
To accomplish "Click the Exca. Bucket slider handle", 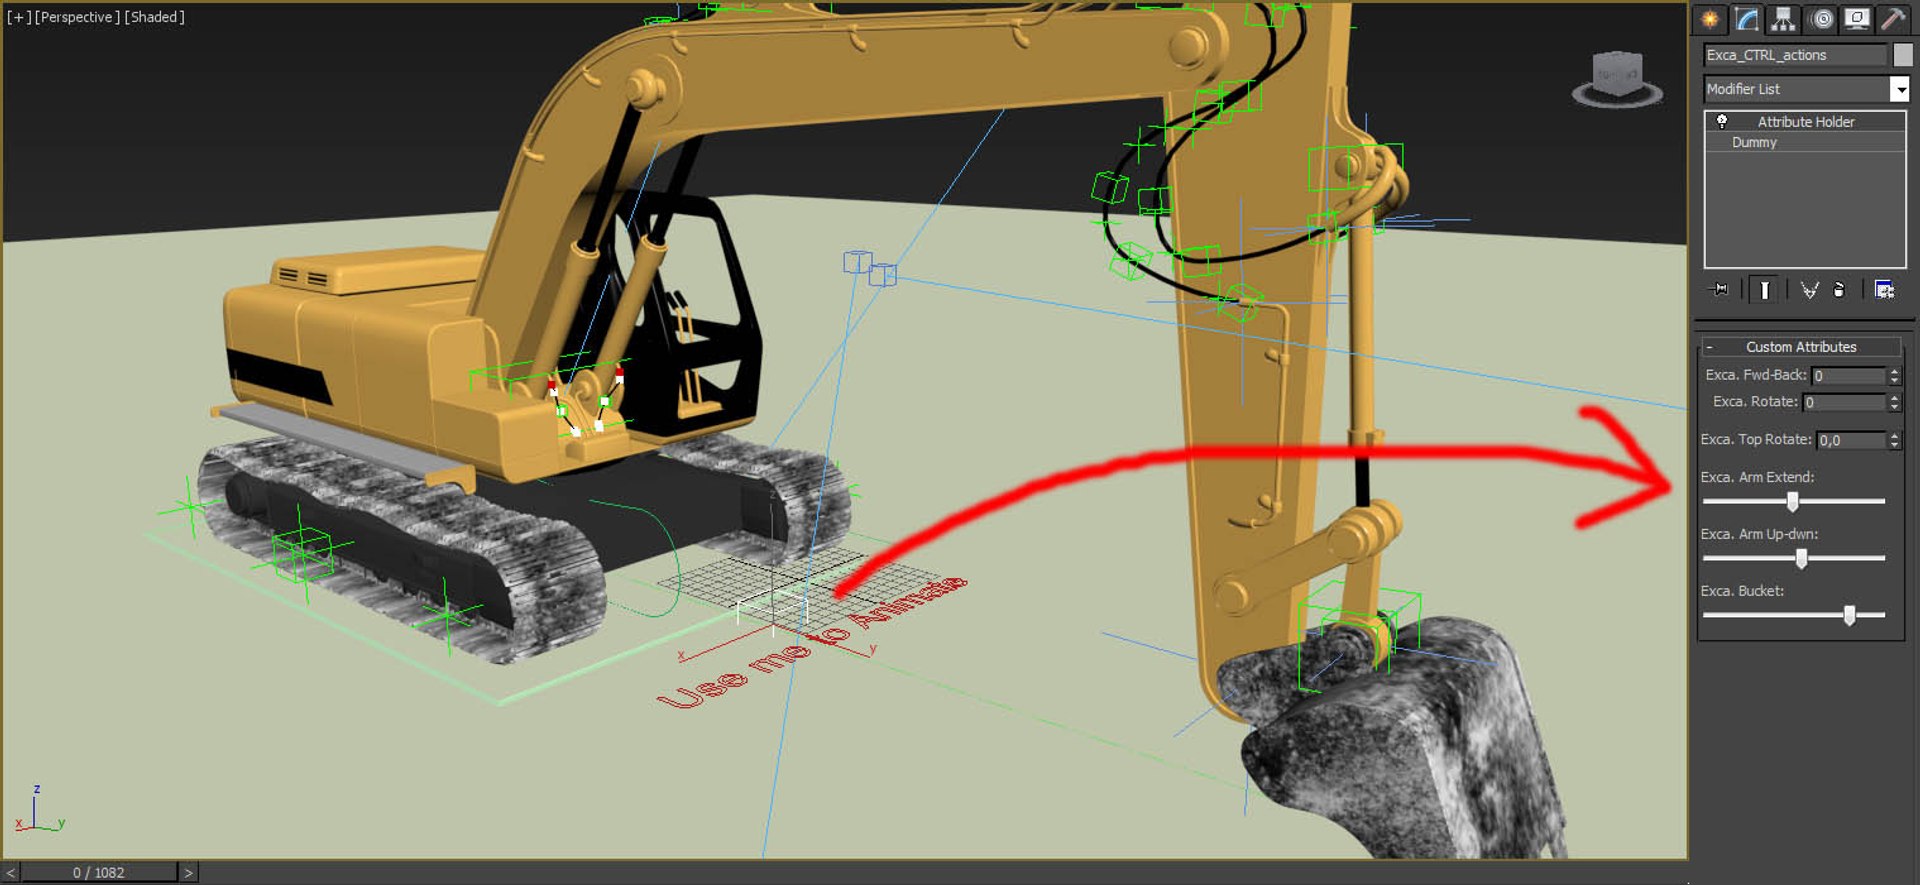I will (1849, 615).
